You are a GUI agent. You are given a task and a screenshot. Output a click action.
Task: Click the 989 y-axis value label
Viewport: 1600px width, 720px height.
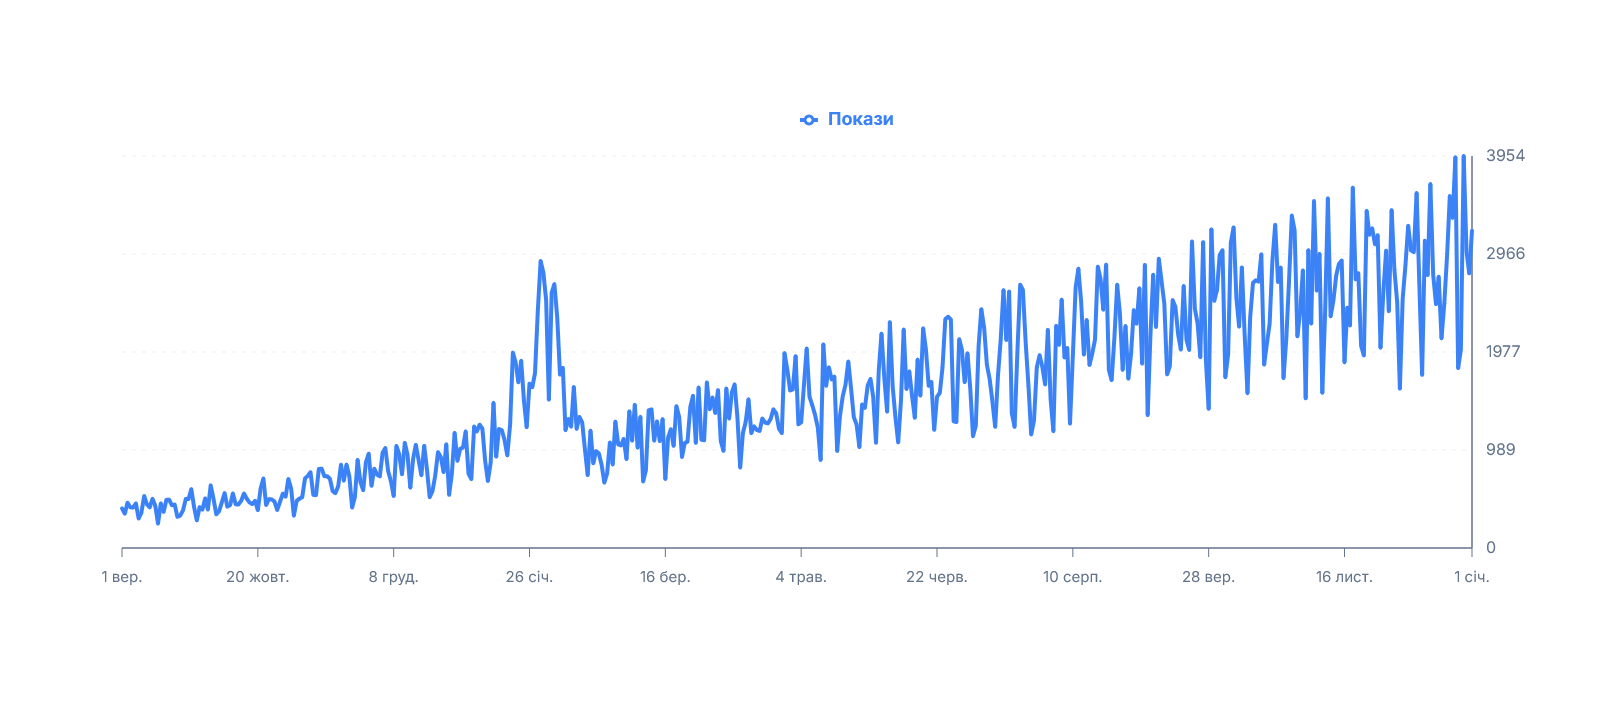tap(1501, 450)
